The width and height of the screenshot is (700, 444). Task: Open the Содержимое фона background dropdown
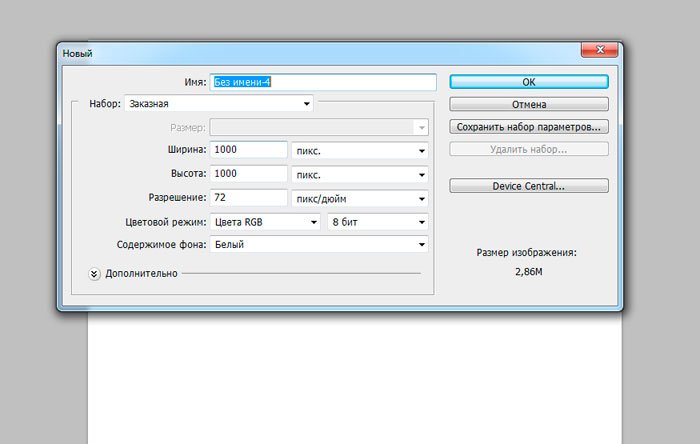click(318, 245)
